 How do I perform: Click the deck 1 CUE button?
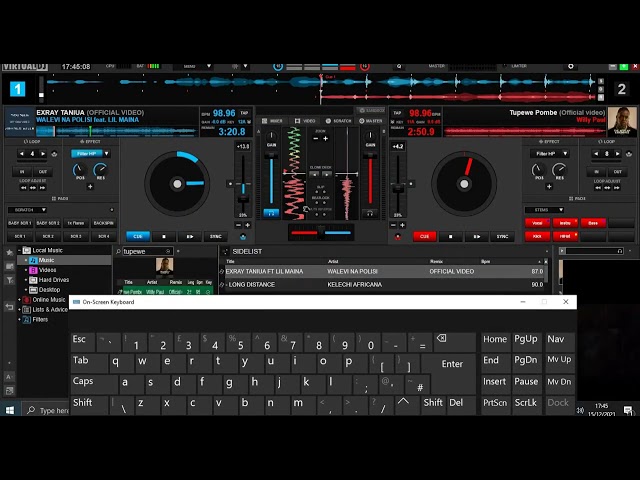138,236
